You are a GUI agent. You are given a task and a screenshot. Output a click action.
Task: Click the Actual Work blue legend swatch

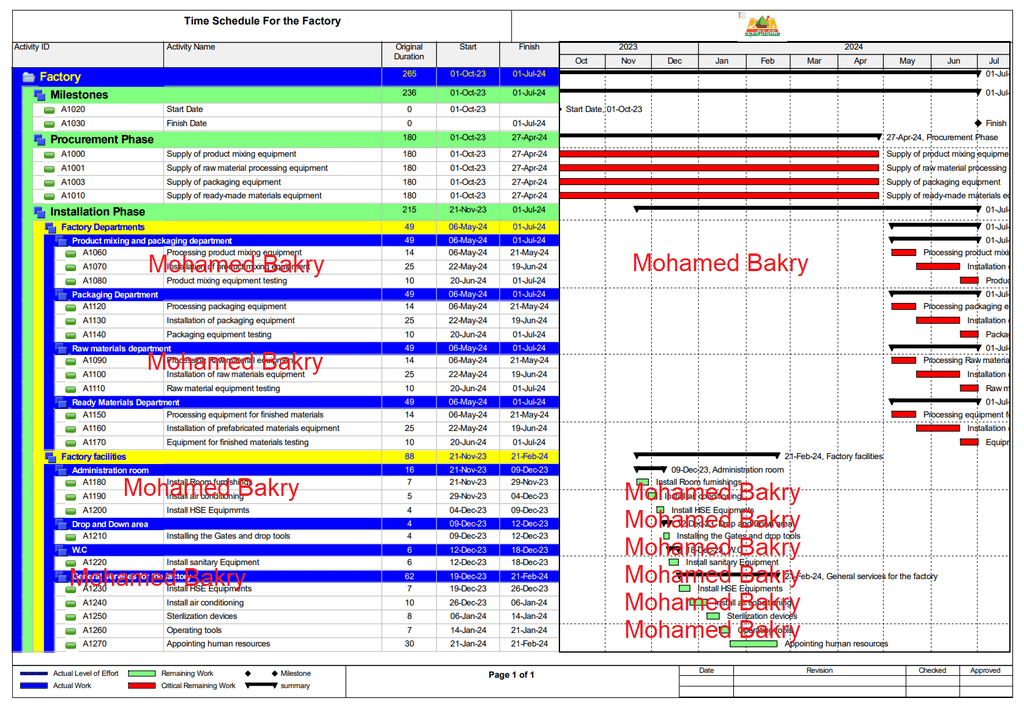(x=34, y=686)
